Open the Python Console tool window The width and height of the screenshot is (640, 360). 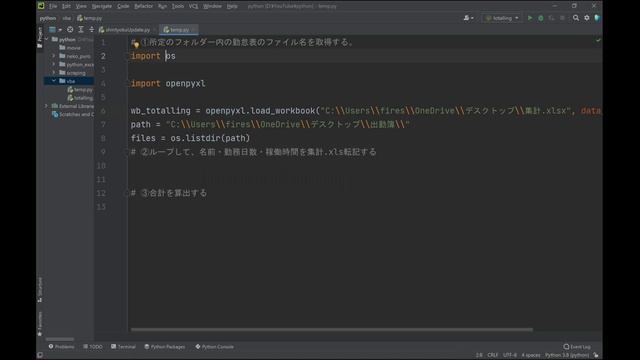(215, 347)
